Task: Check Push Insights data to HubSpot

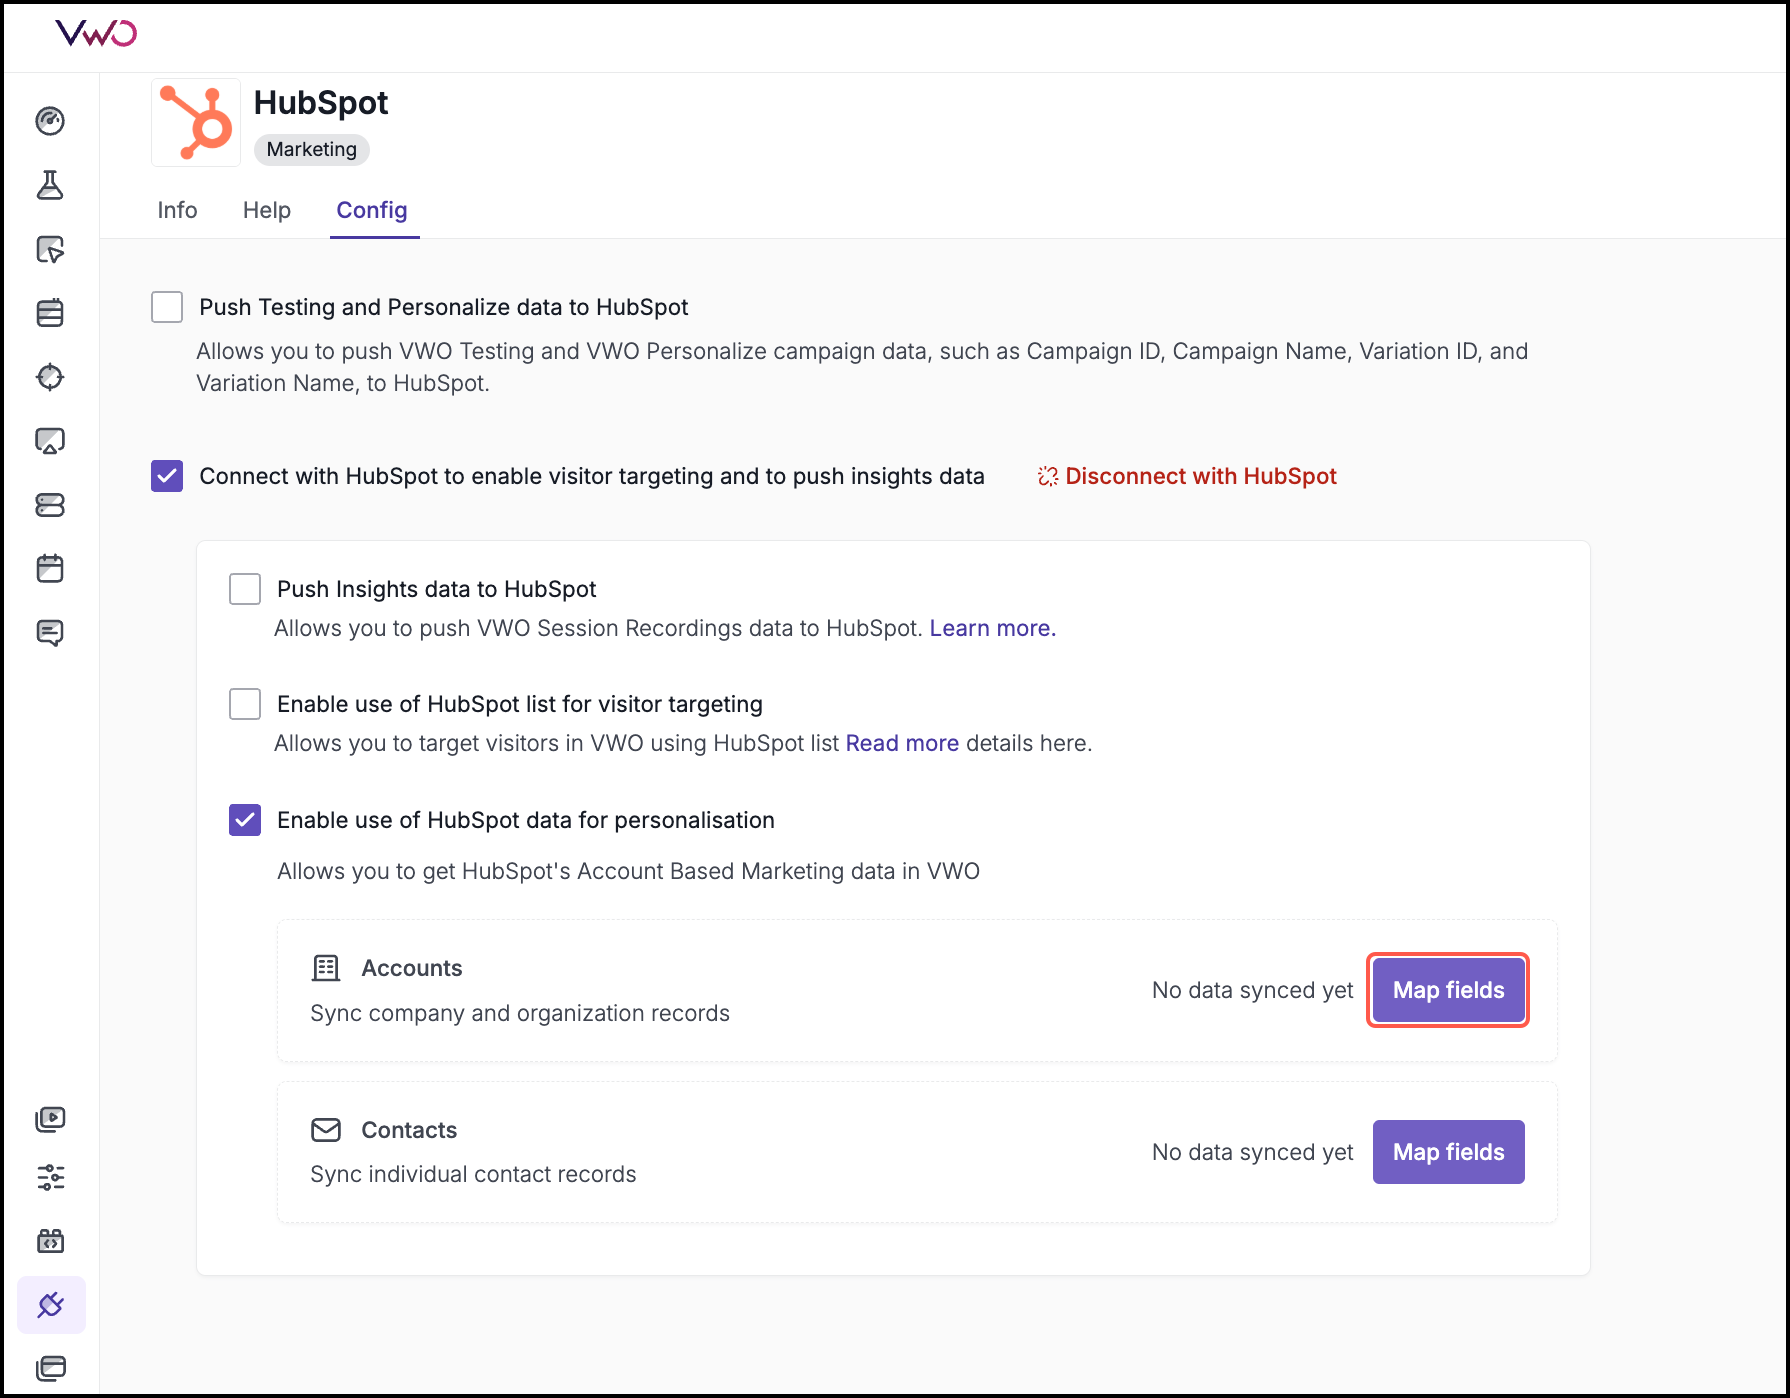Action: 245,589
